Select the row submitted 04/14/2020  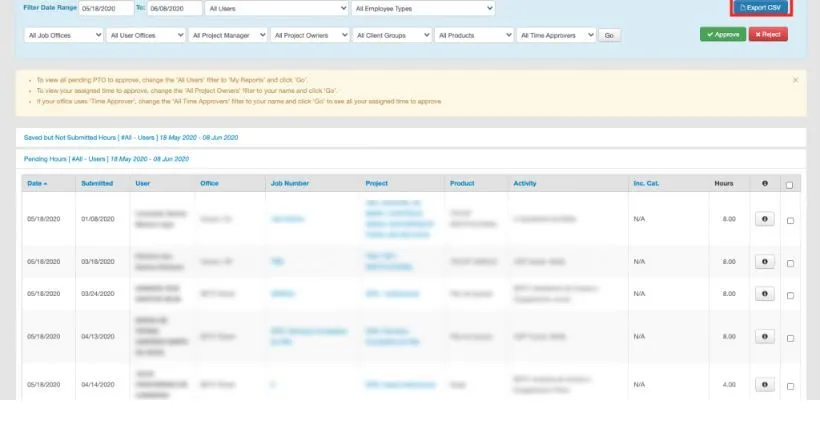click(790, 386)
